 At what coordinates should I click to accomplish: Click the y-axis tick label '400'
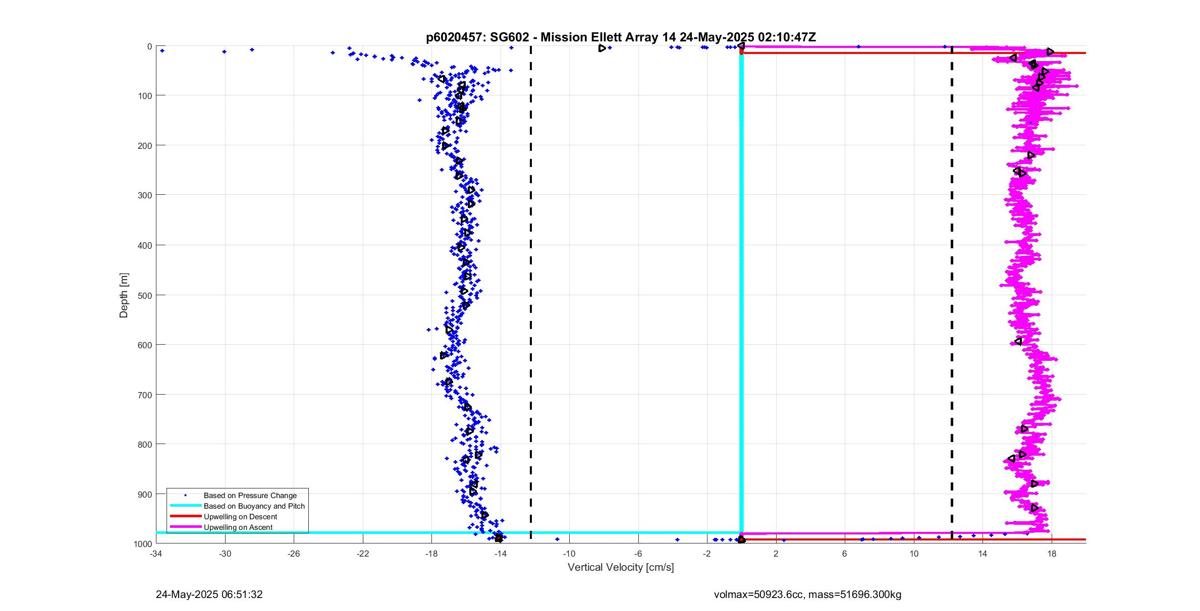144,245
